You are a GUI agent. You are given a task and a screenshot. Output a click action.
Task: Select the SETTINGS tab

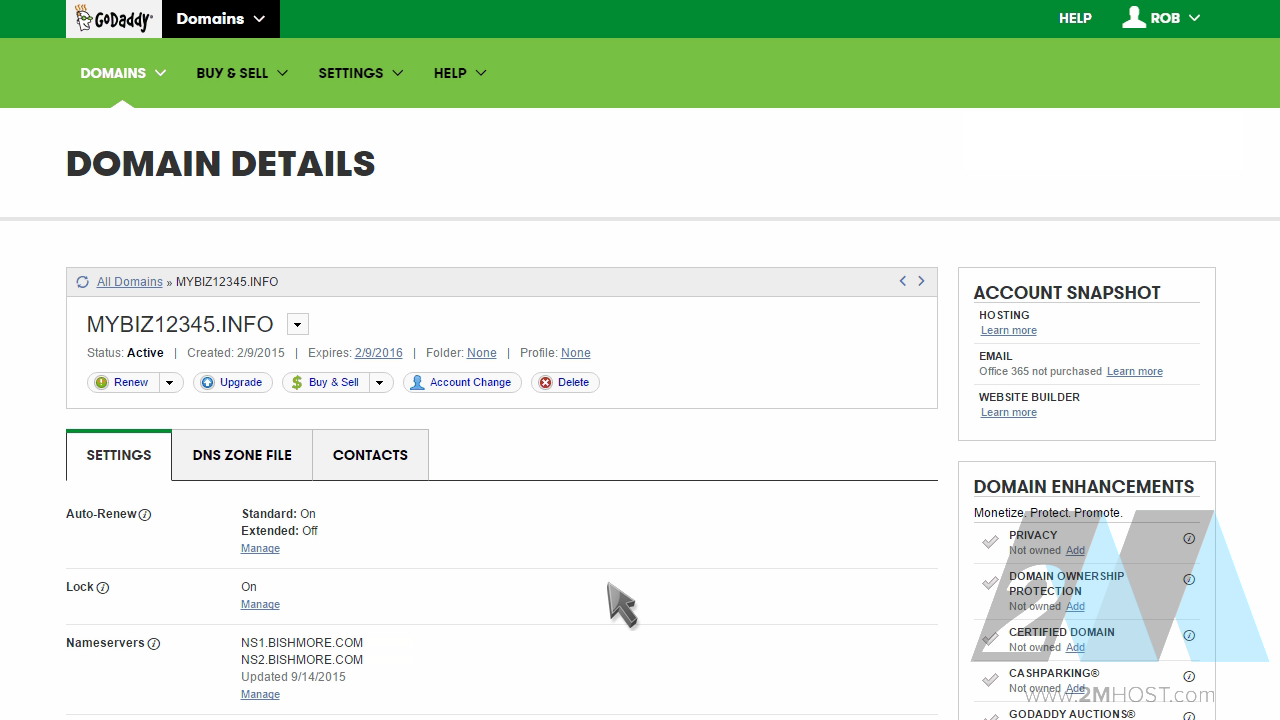pyautogui.click(x=119, y=455)
